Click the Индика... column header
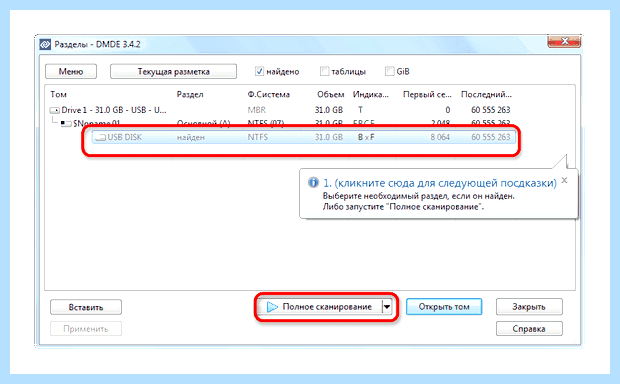Screen dimensions: 620x384 (x=370, y=95)
